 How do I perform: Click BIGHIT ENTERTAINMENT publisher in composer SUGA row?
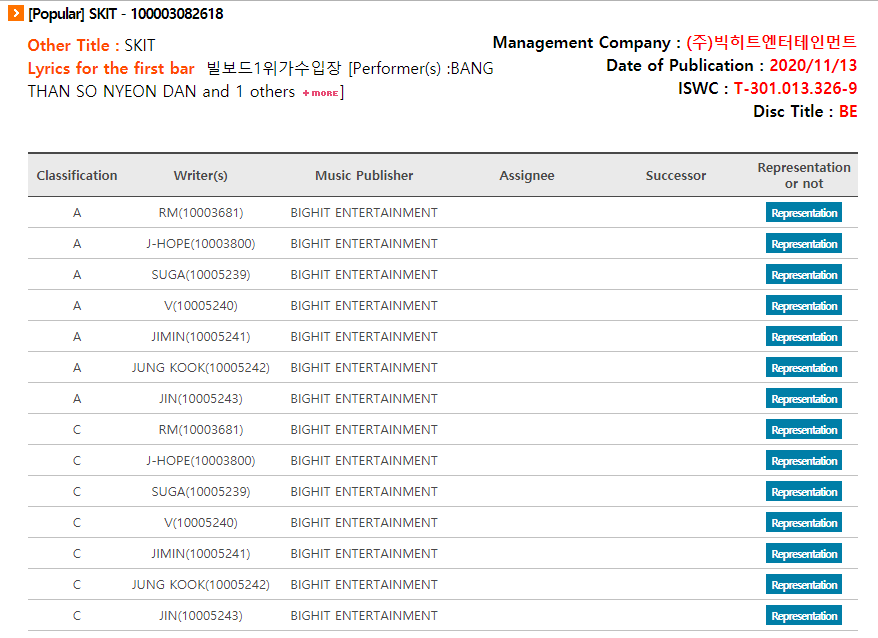[x=364, y=492]
